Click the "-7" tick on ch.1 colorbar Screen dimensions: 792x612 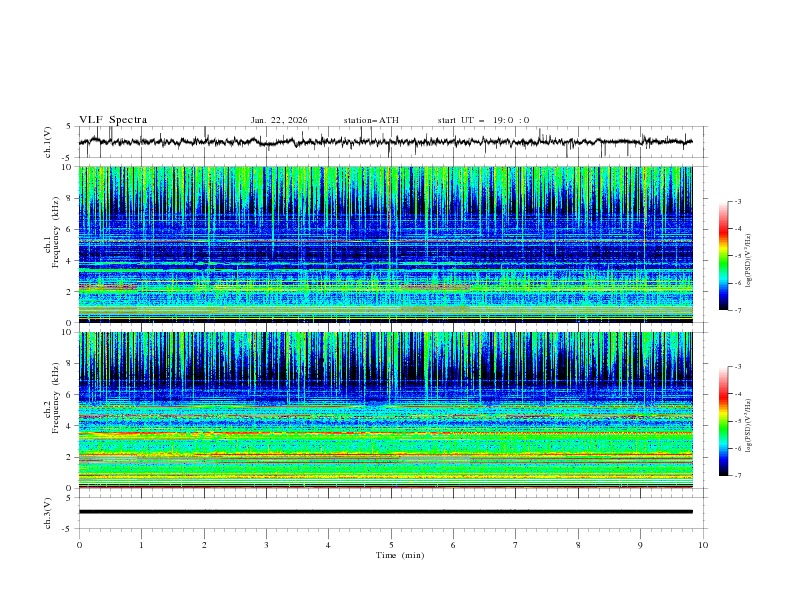click(738, 310)
